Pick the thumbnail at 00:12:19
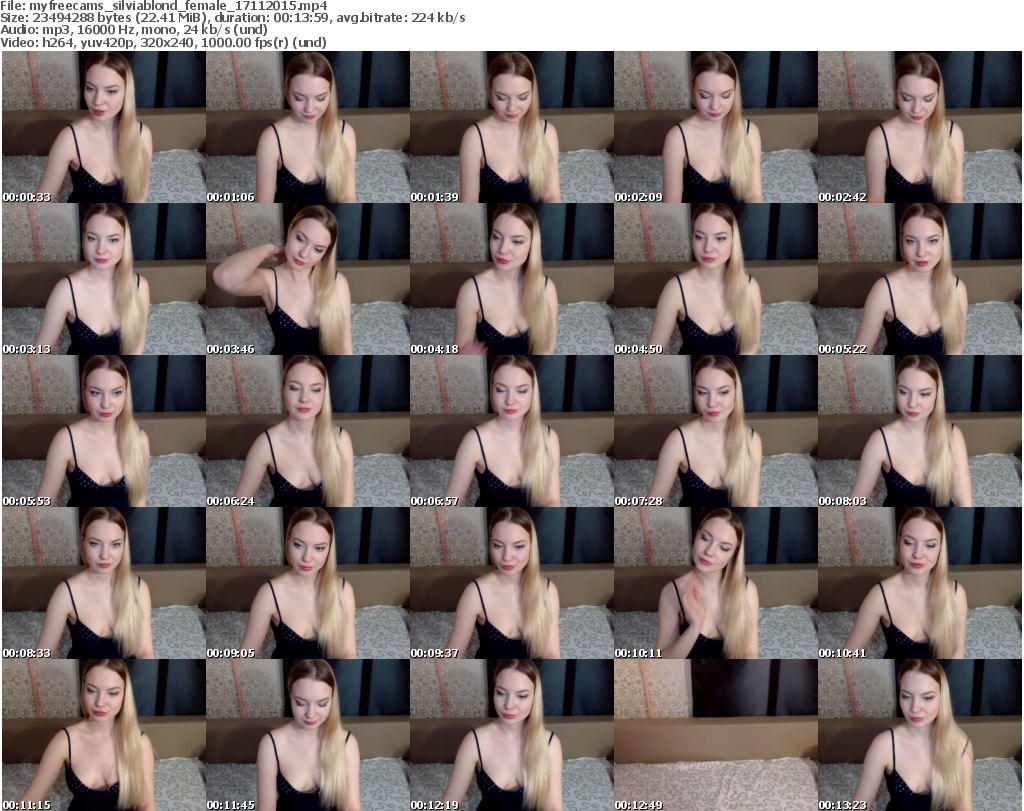 pos(512,735)
